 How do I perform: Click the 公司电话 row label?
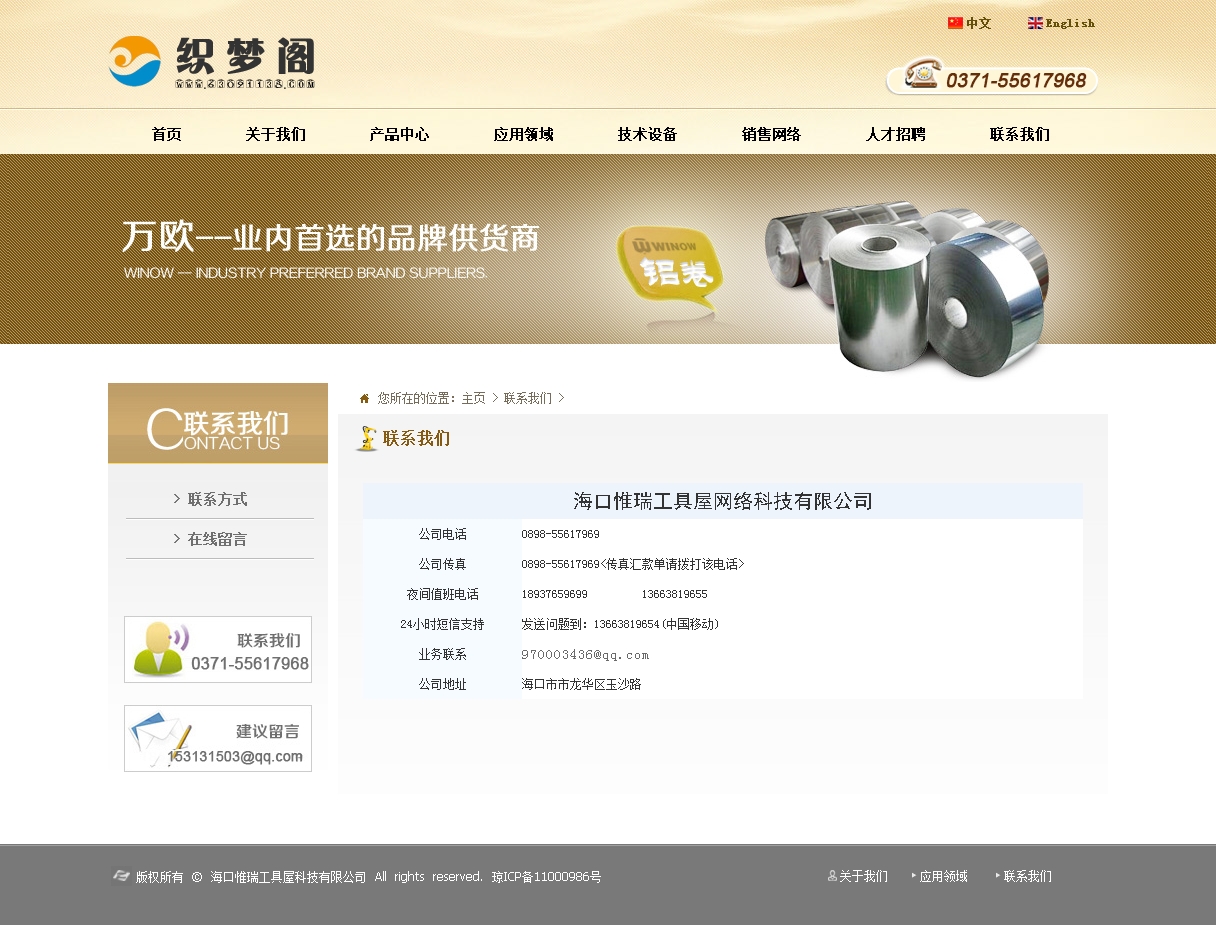pyautogui.click(x=442, y=534)
